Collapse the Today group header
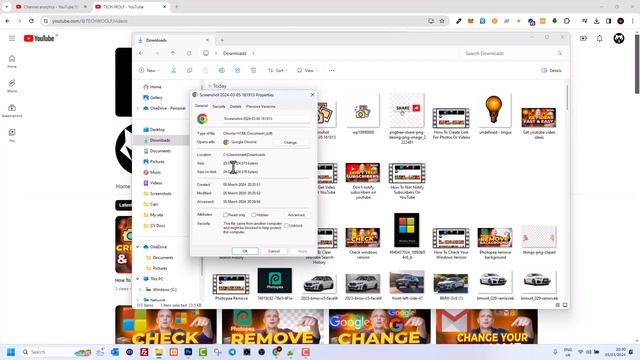640x360 pixels. pos(210,86)
